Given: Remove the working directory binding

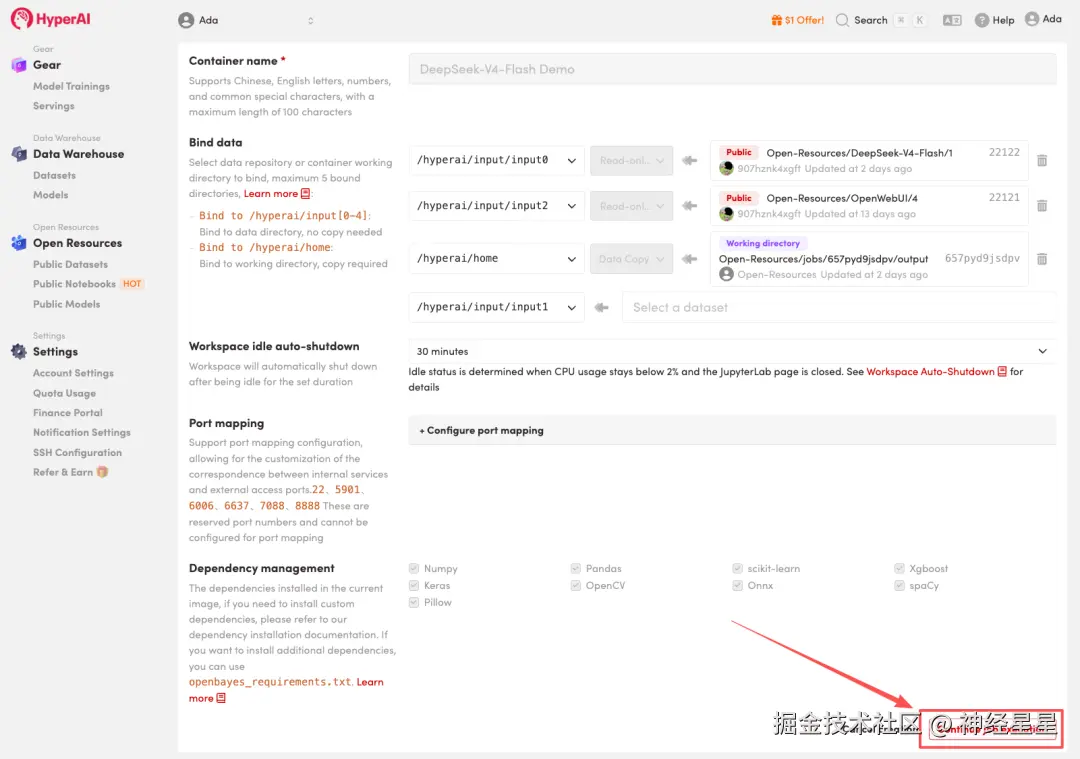Looking at the screenshot, I should pos(1042,259).
